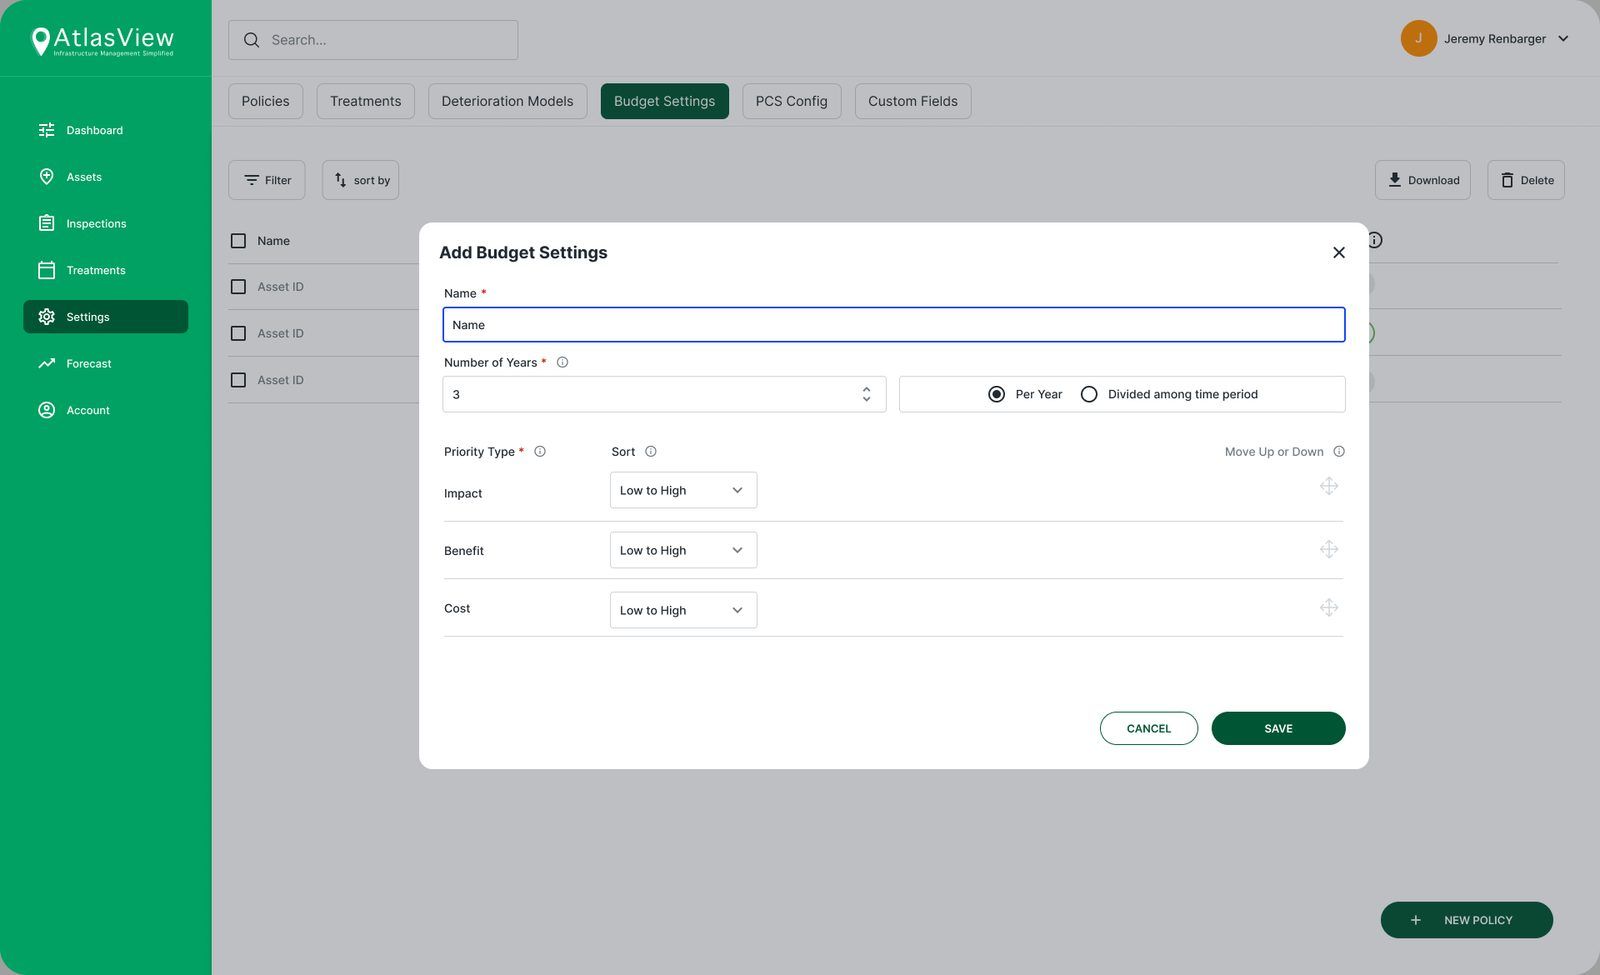Check the third Asset ID row checkbox
The width and height of the screenshot is (1600, 975).
pos(238,380)
